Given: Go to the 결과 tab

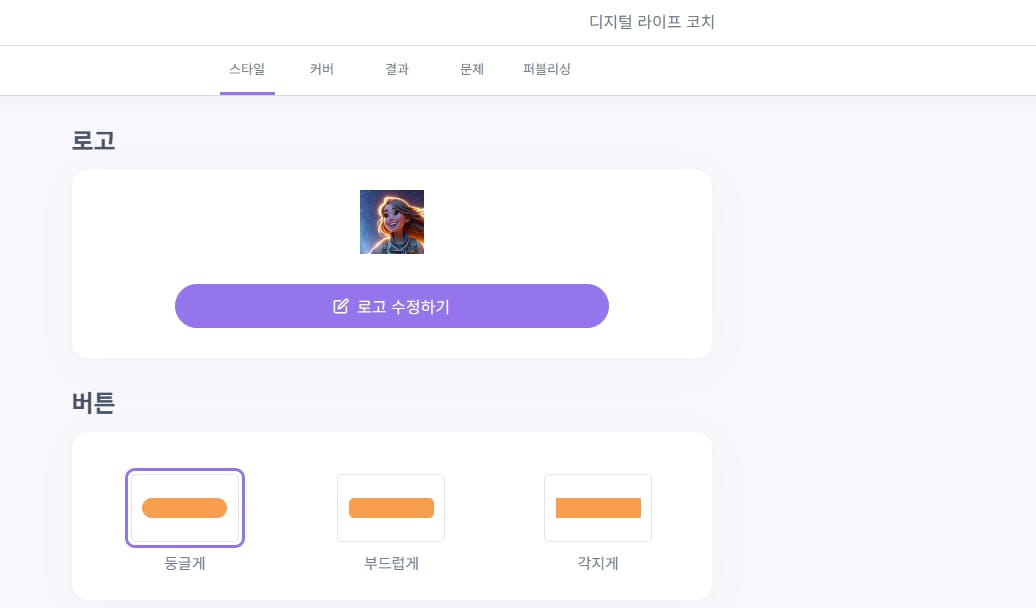Looking at the screenshot, I should pos(397,70).
